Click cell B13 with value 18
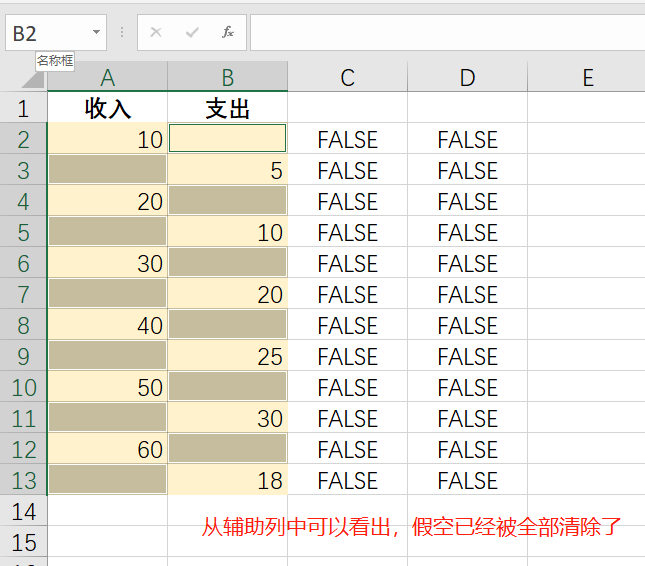Image resolution: width=645 pixels, height=566 pixels. [x=227, y=480]
